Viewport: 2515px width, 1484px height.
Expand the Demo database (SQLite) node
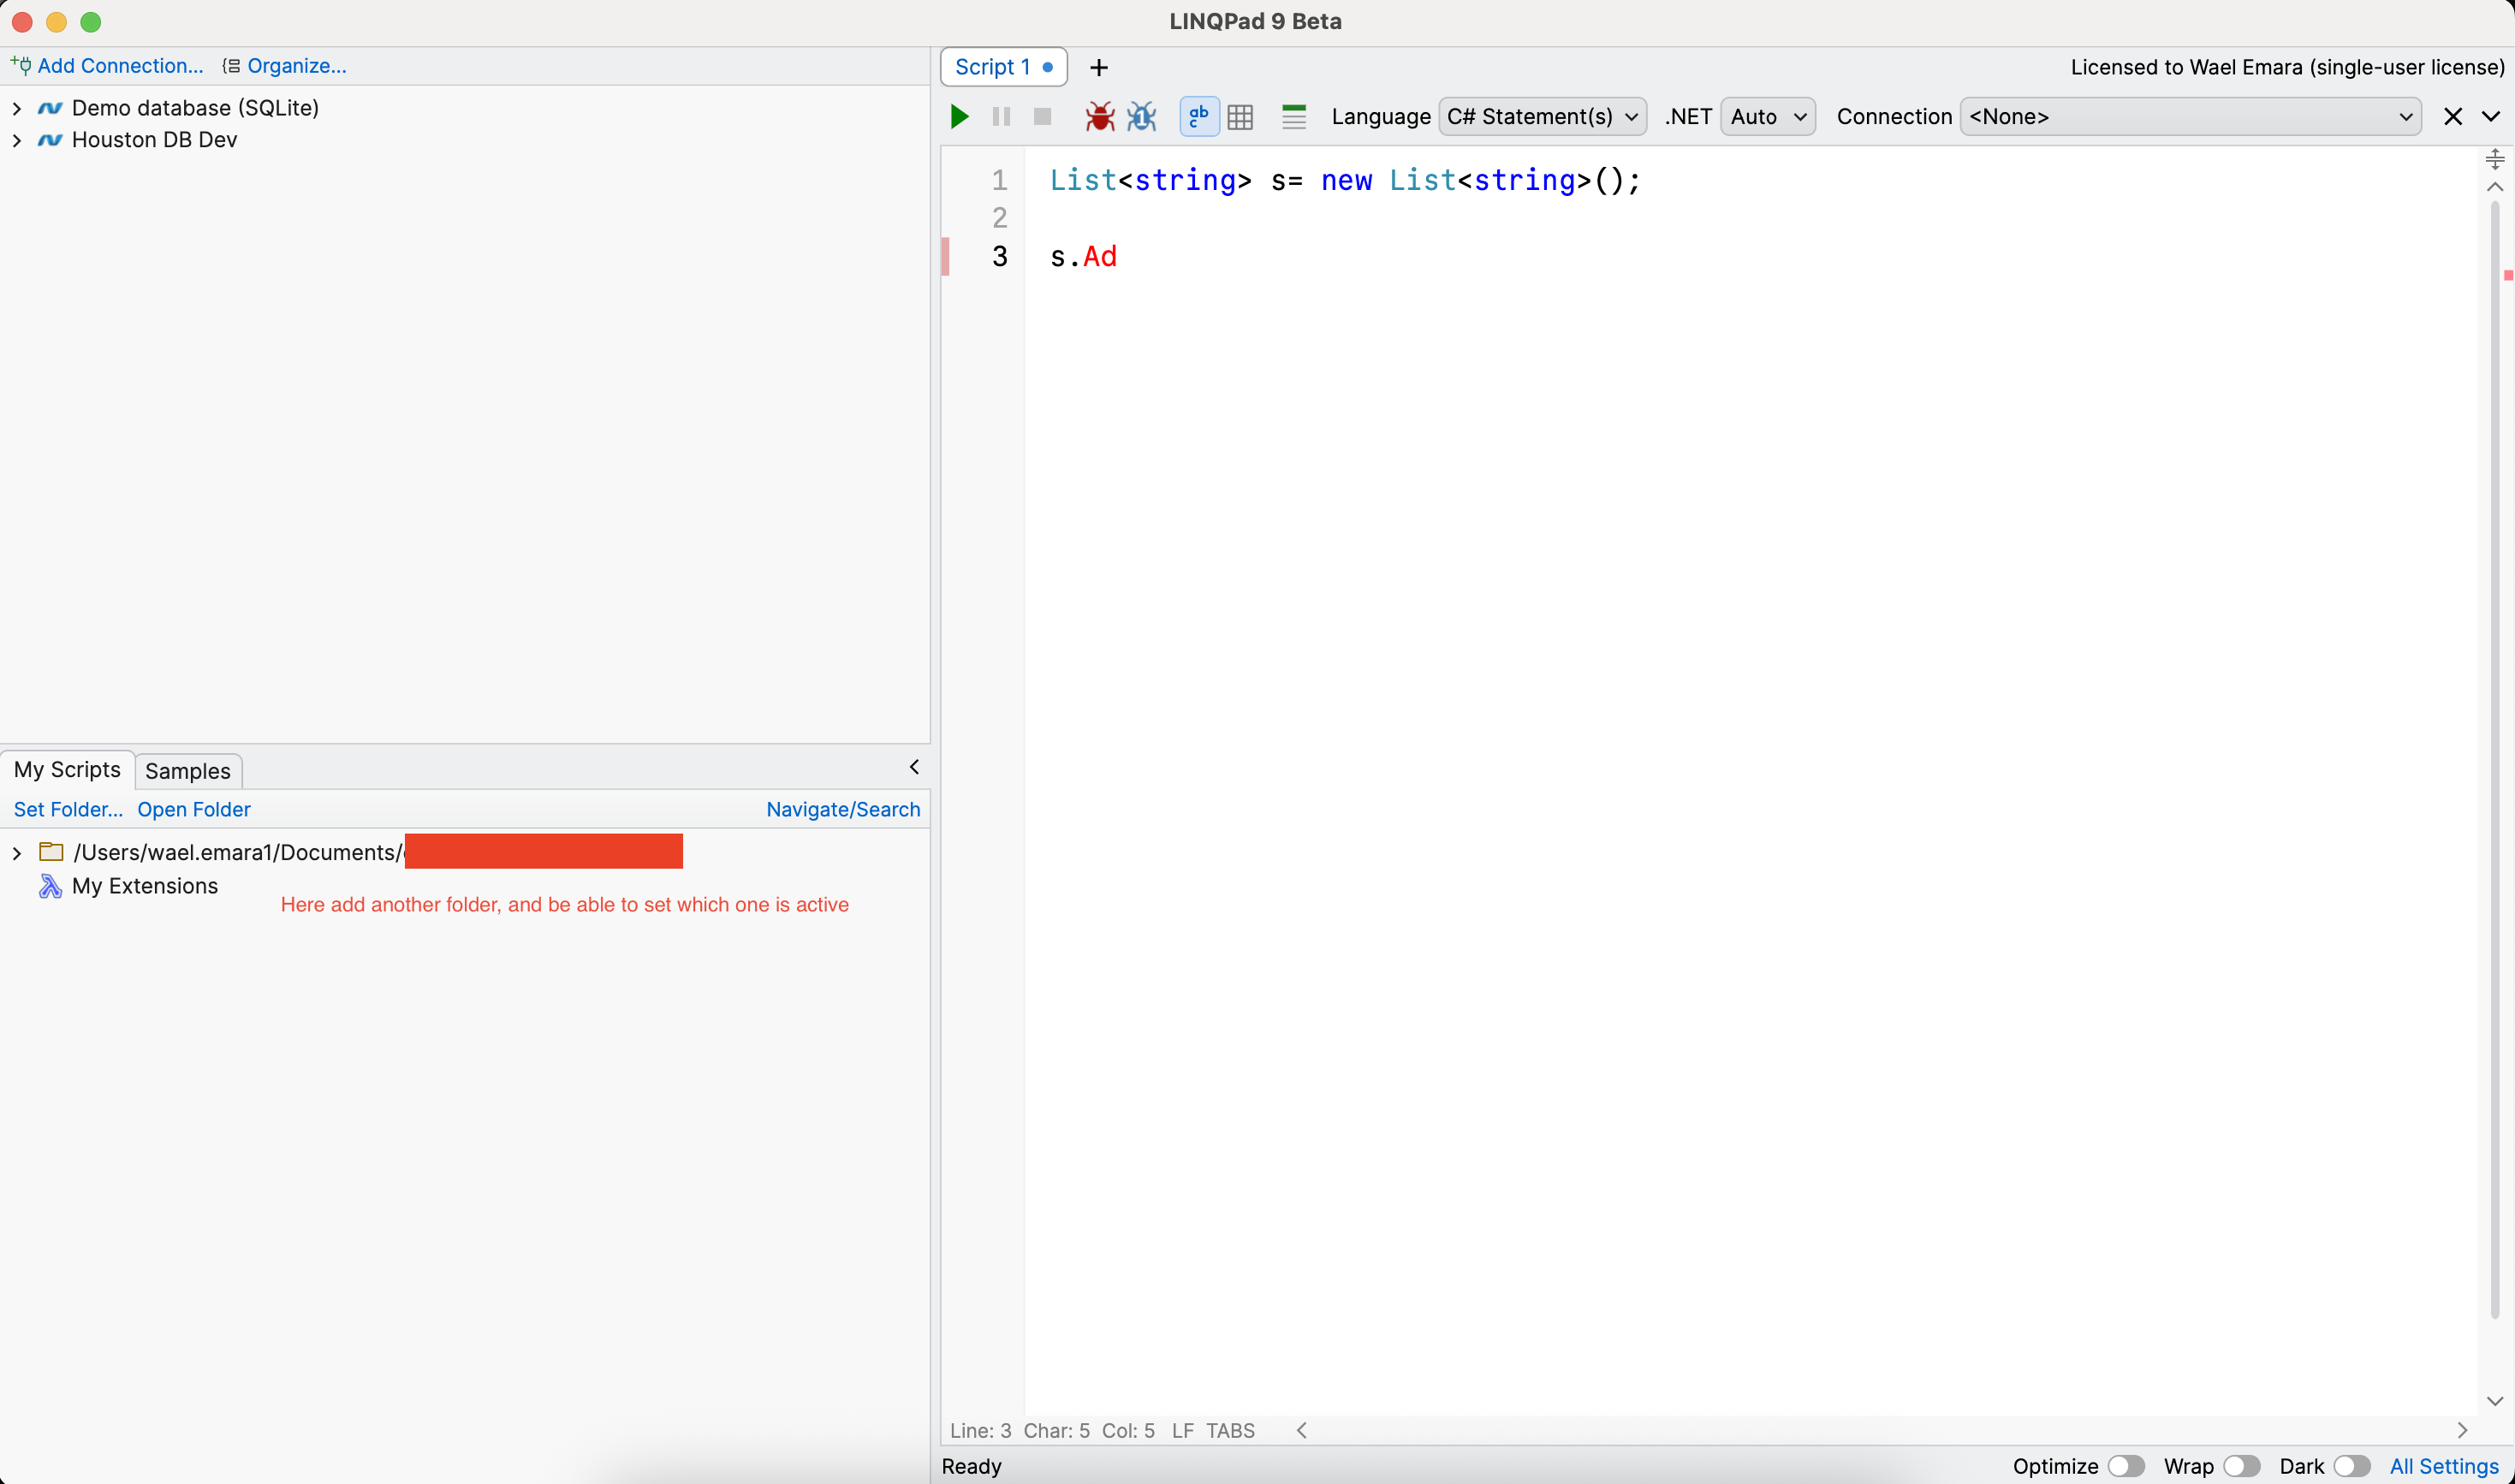point(17,108)
